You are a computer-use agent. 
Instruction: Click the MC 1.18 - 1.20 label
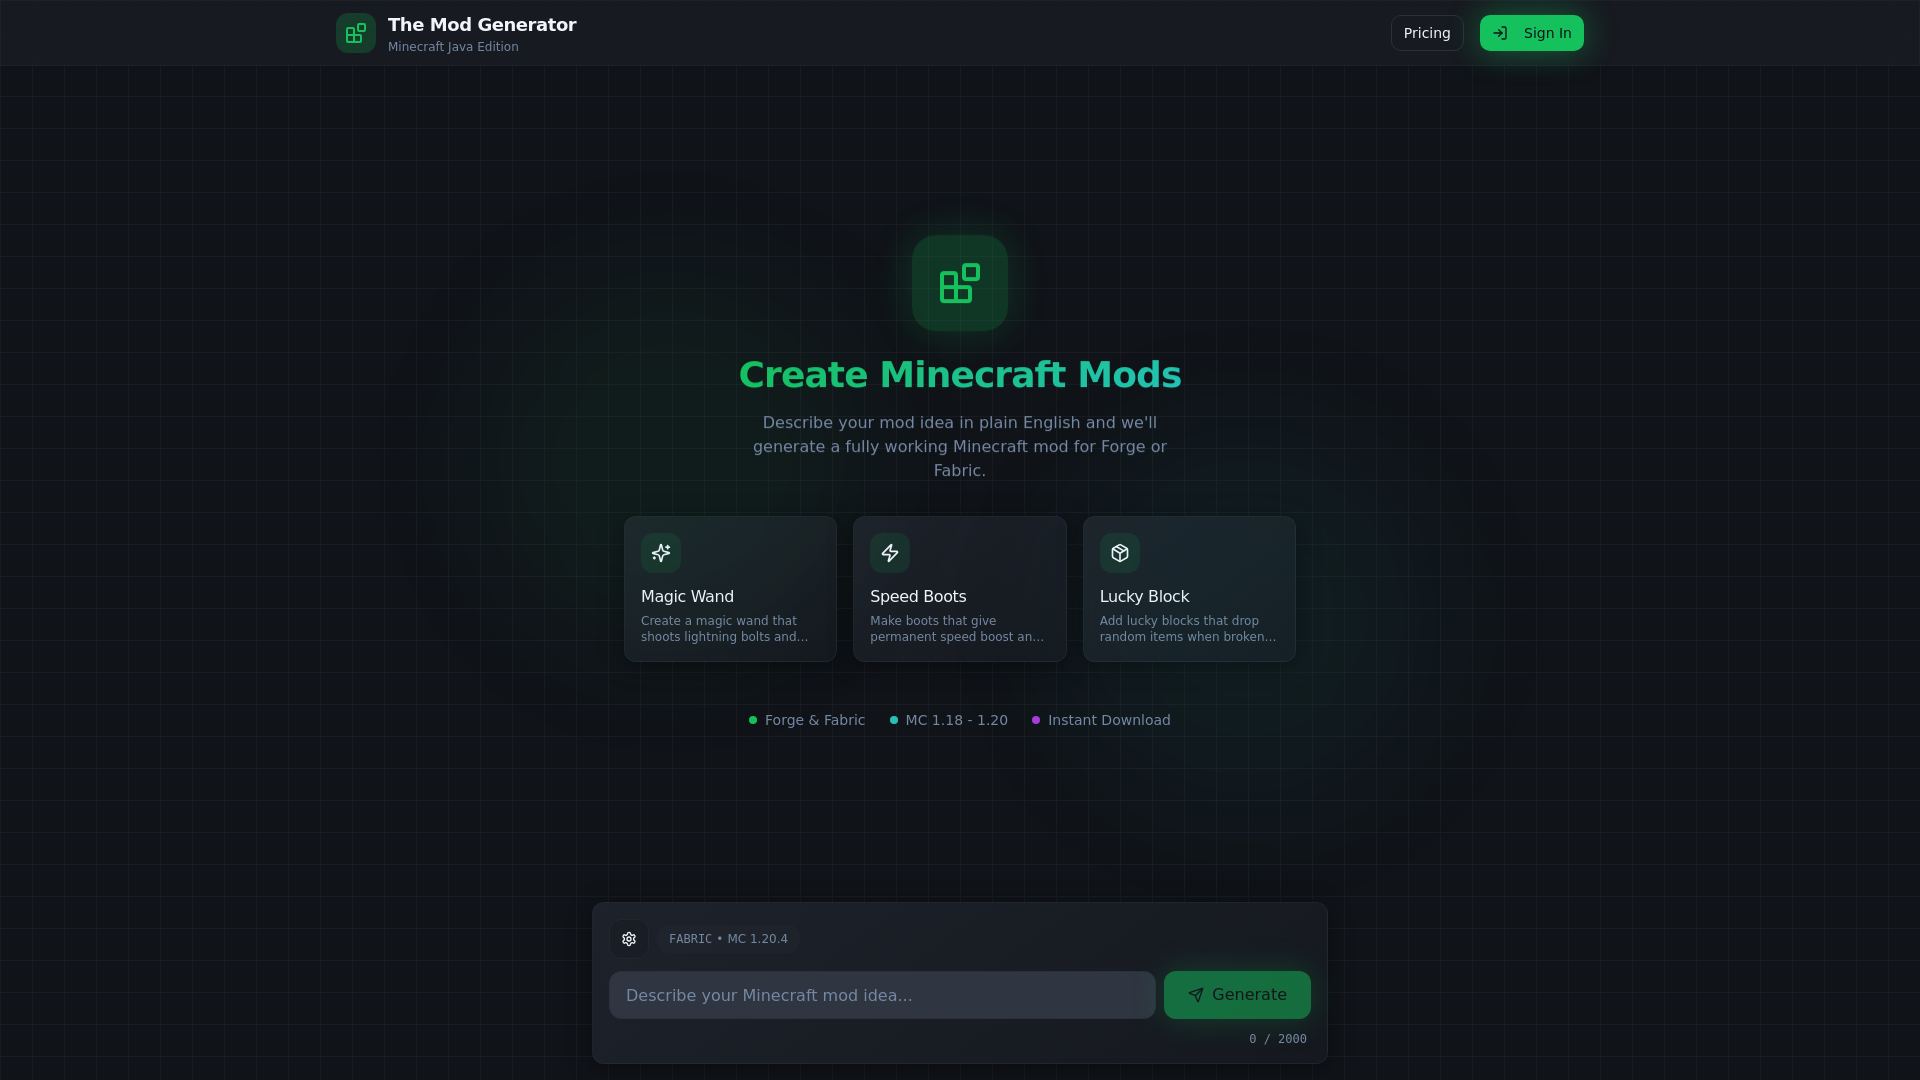(956, 720)
